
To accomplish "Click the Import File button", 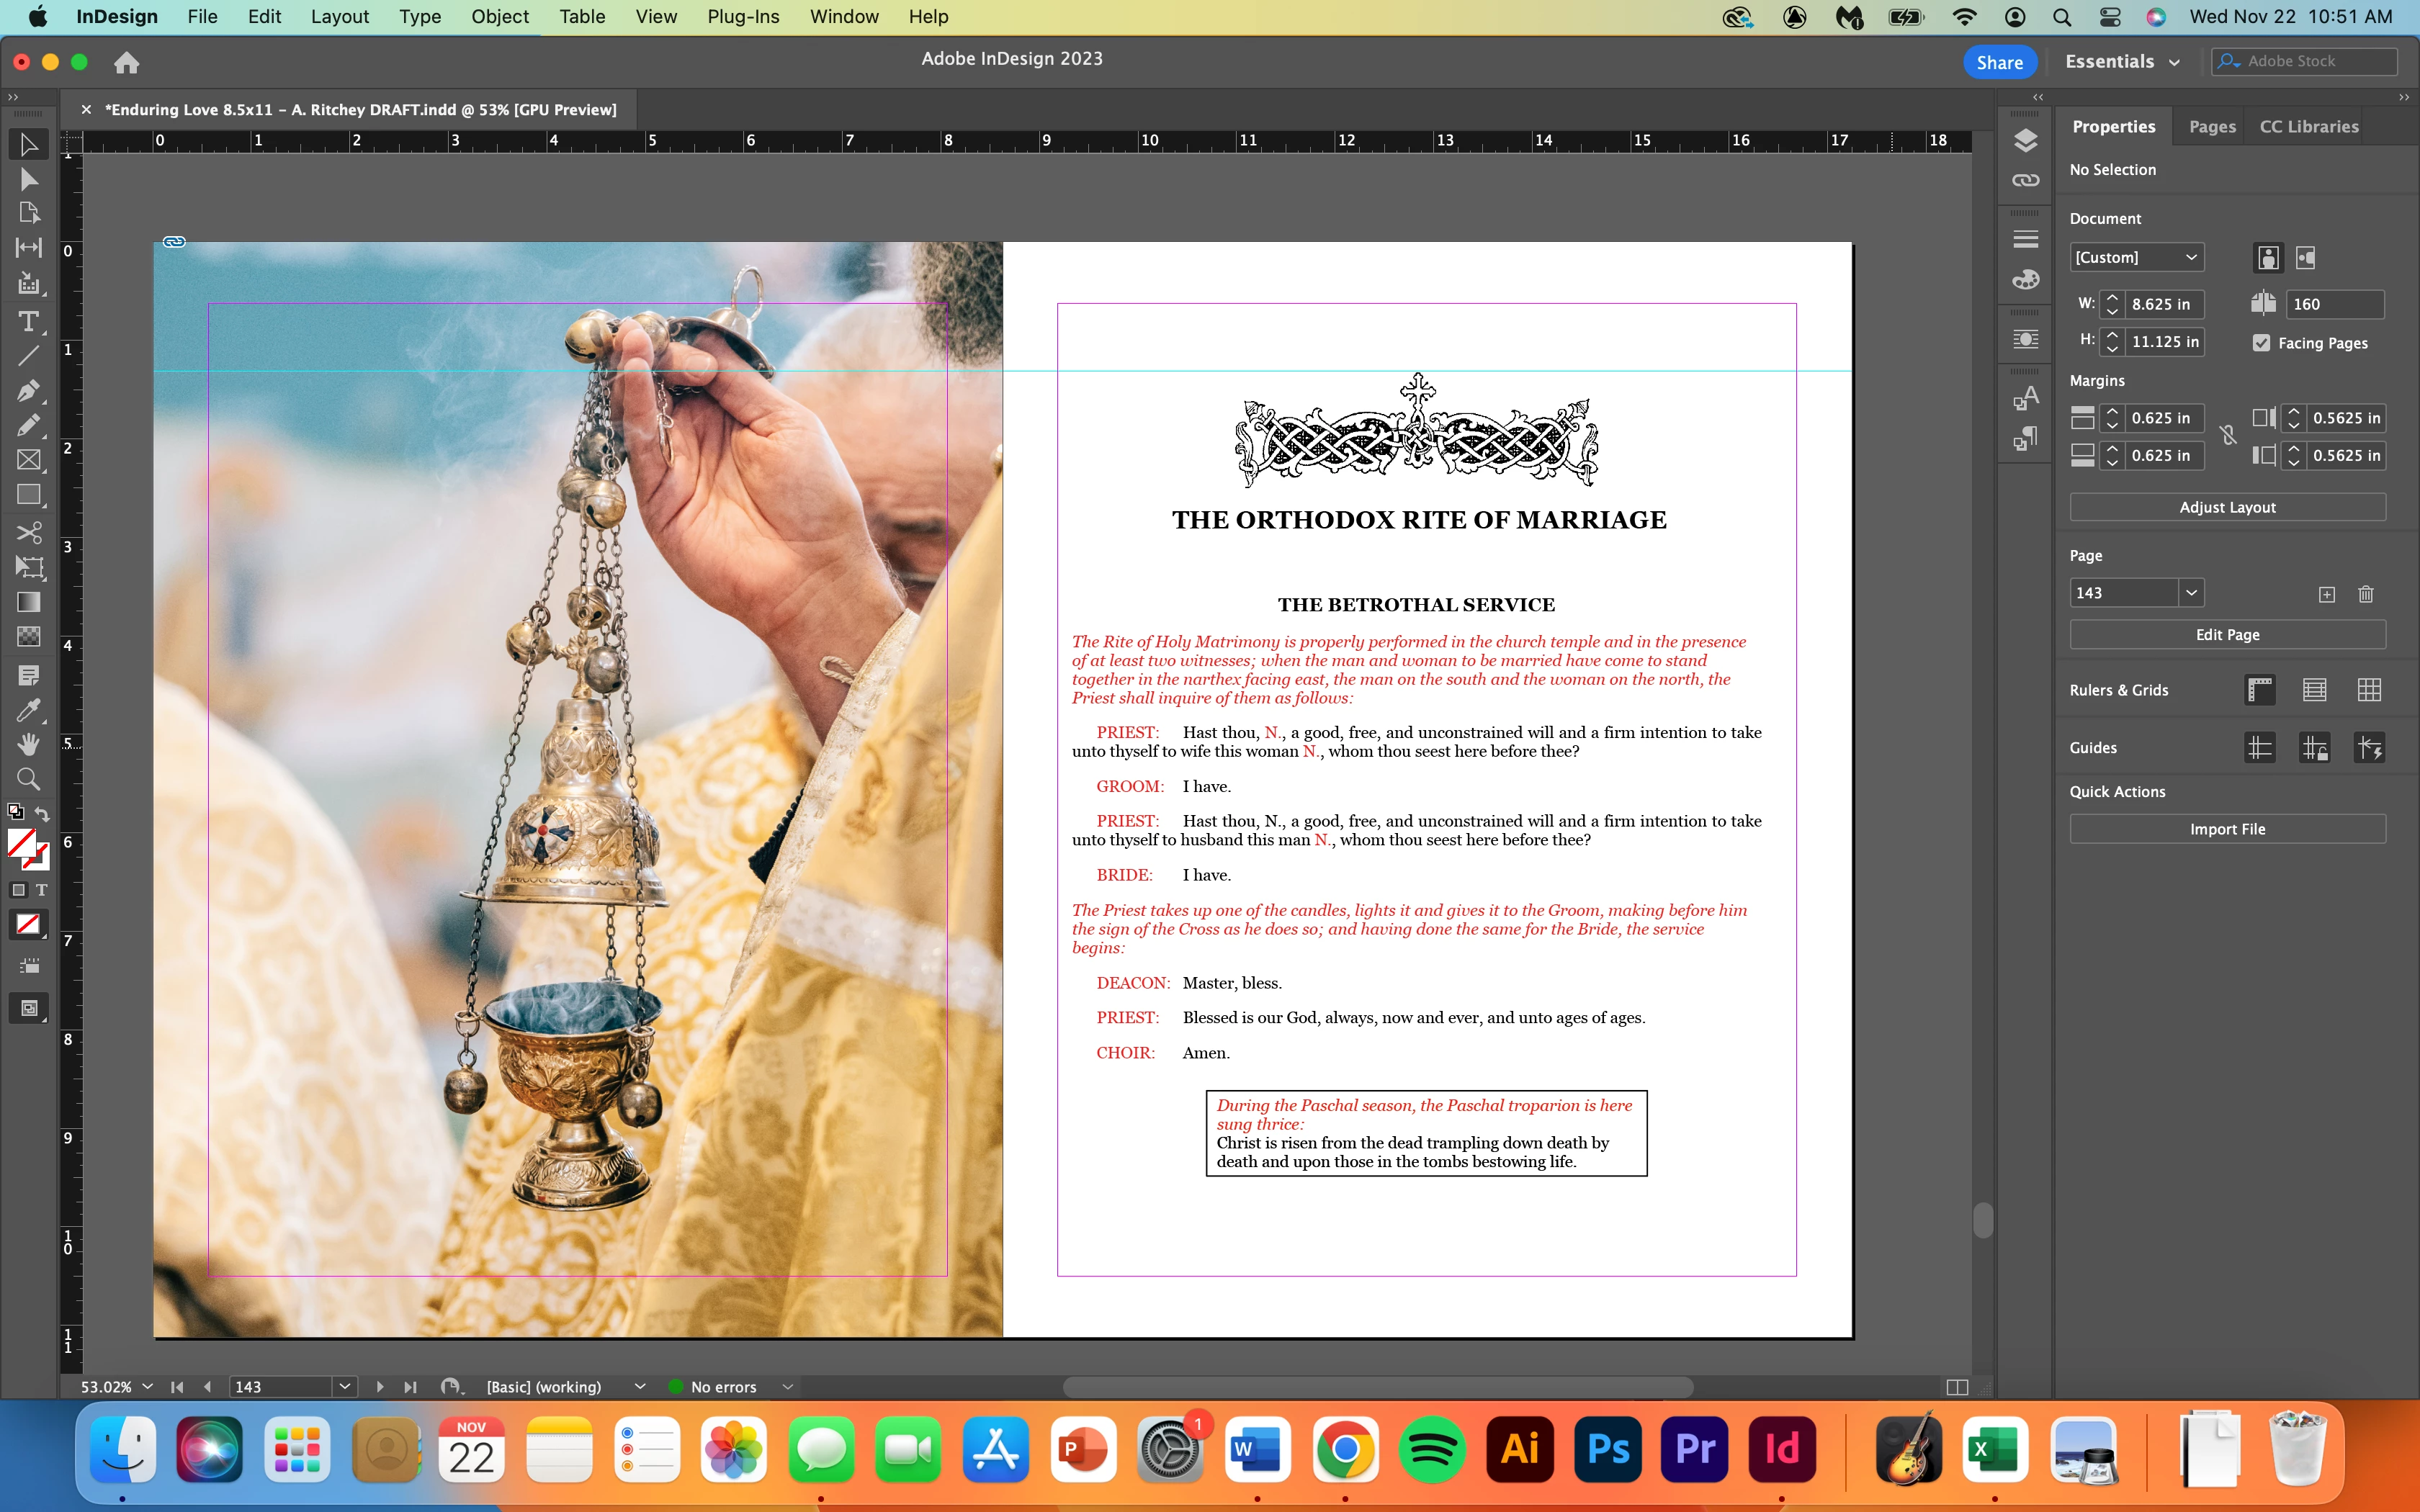I will coord(2226,829).
